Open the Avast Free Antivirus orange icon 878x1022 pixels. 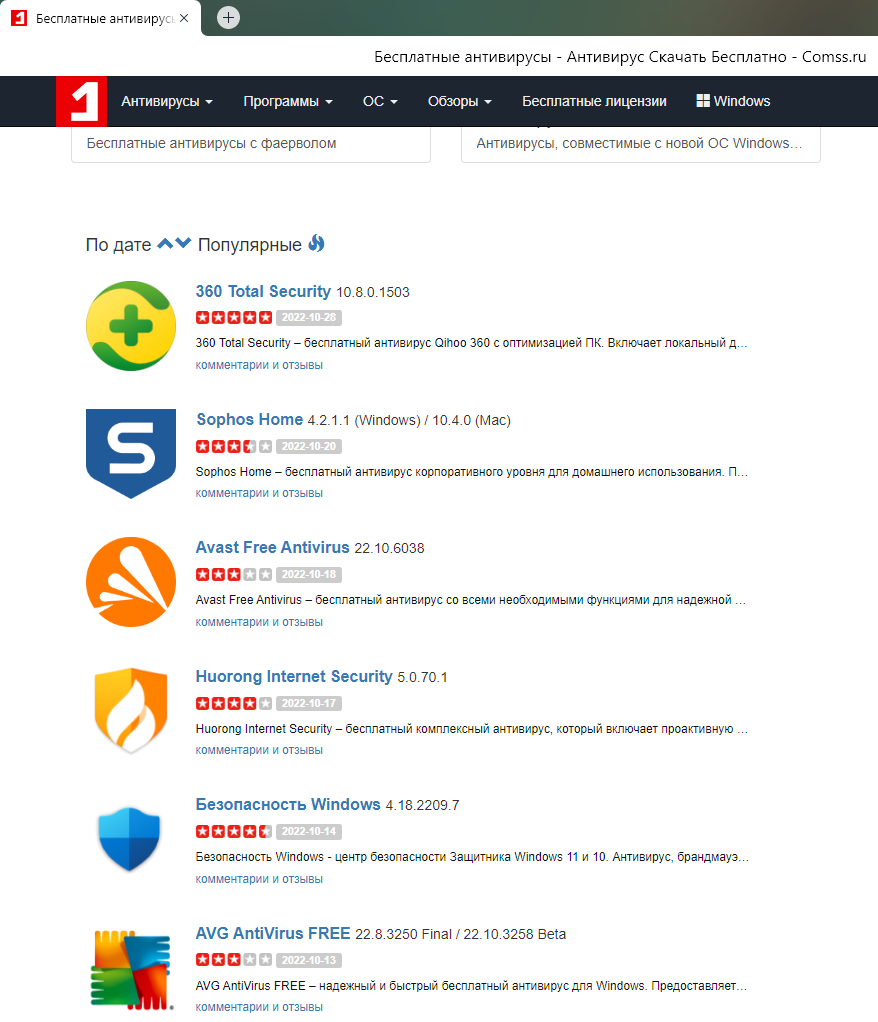click(x=131, y=582)
